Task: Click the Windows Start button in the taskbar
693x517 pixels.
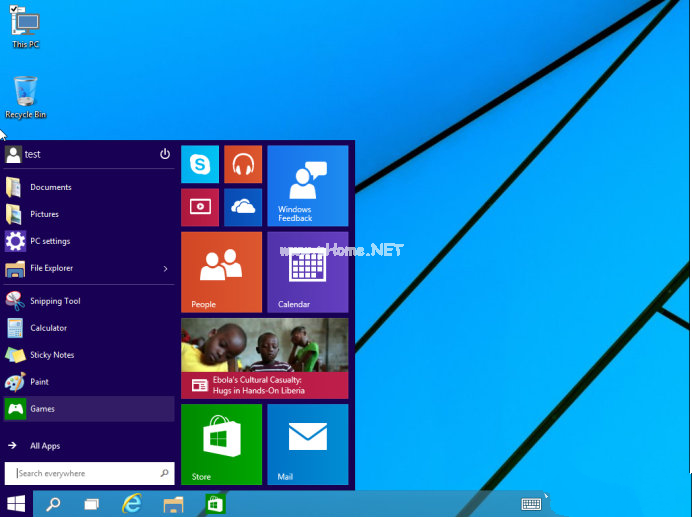Action: point(16,503)
